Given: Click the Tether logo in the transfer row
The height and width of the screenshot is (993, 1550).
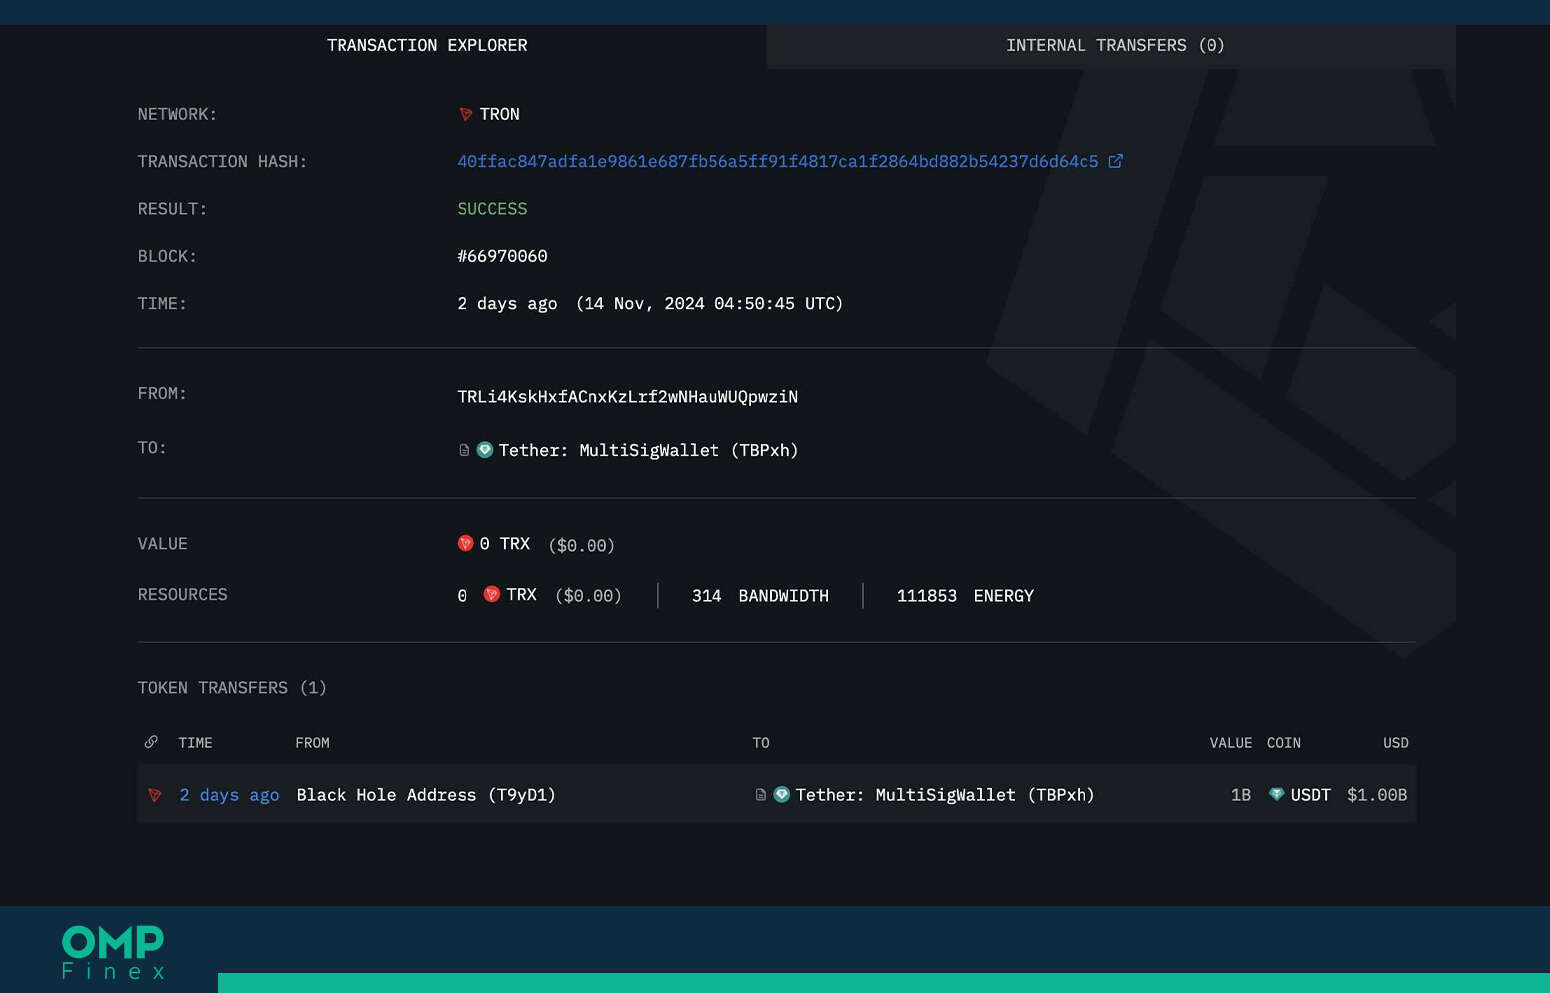Looking at the screenshot, I should tap(782, 794).
